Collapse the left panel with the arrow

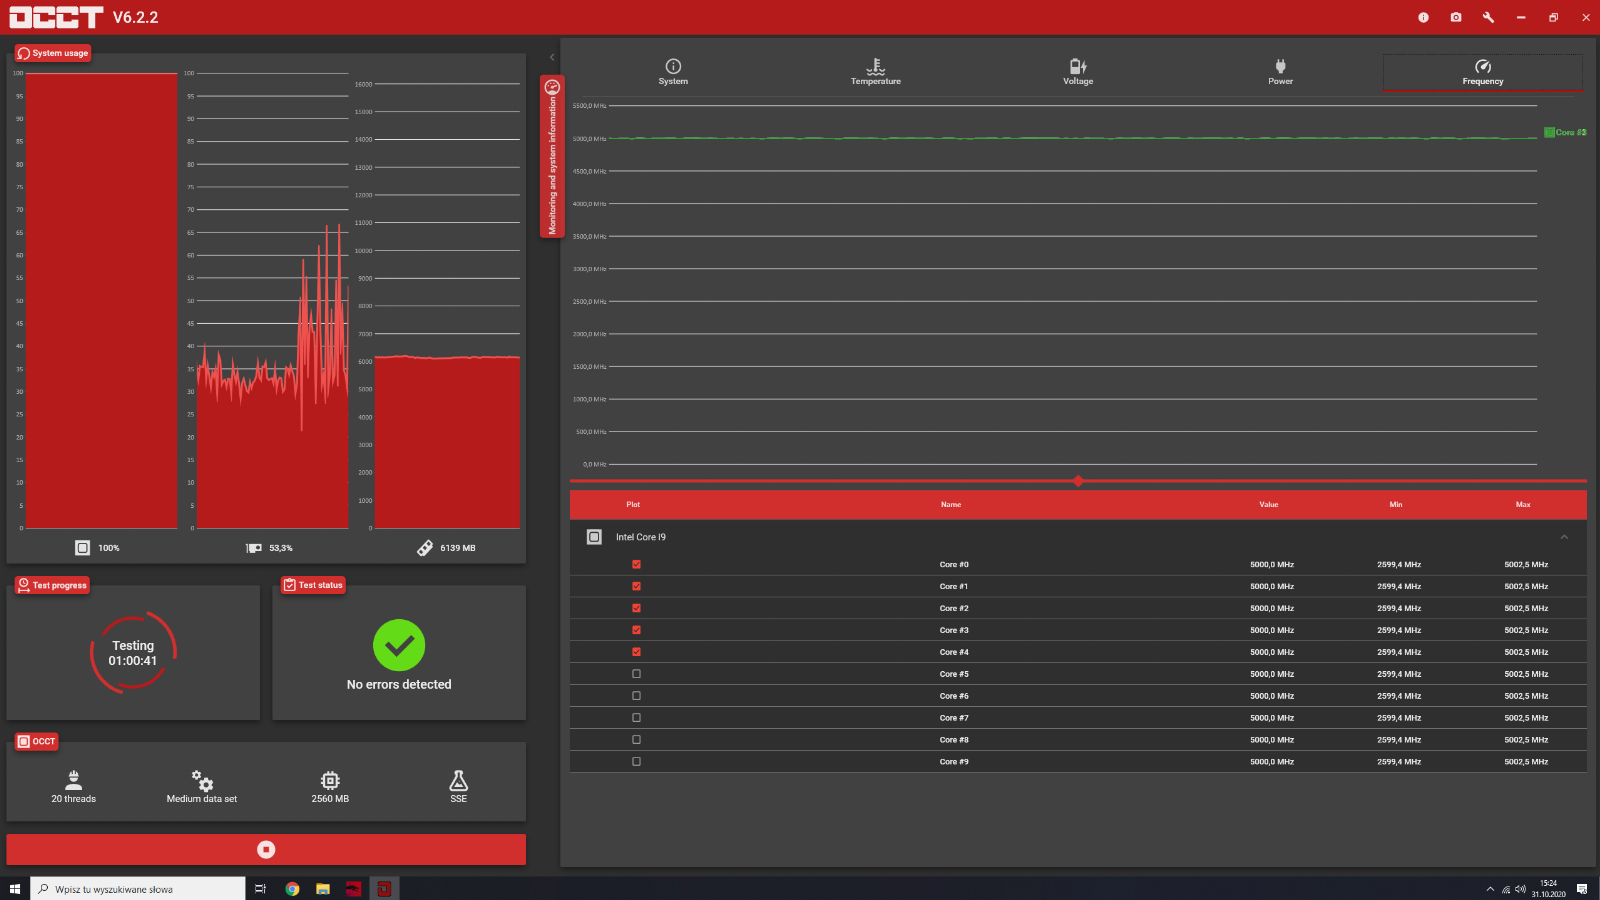point(552,57)
